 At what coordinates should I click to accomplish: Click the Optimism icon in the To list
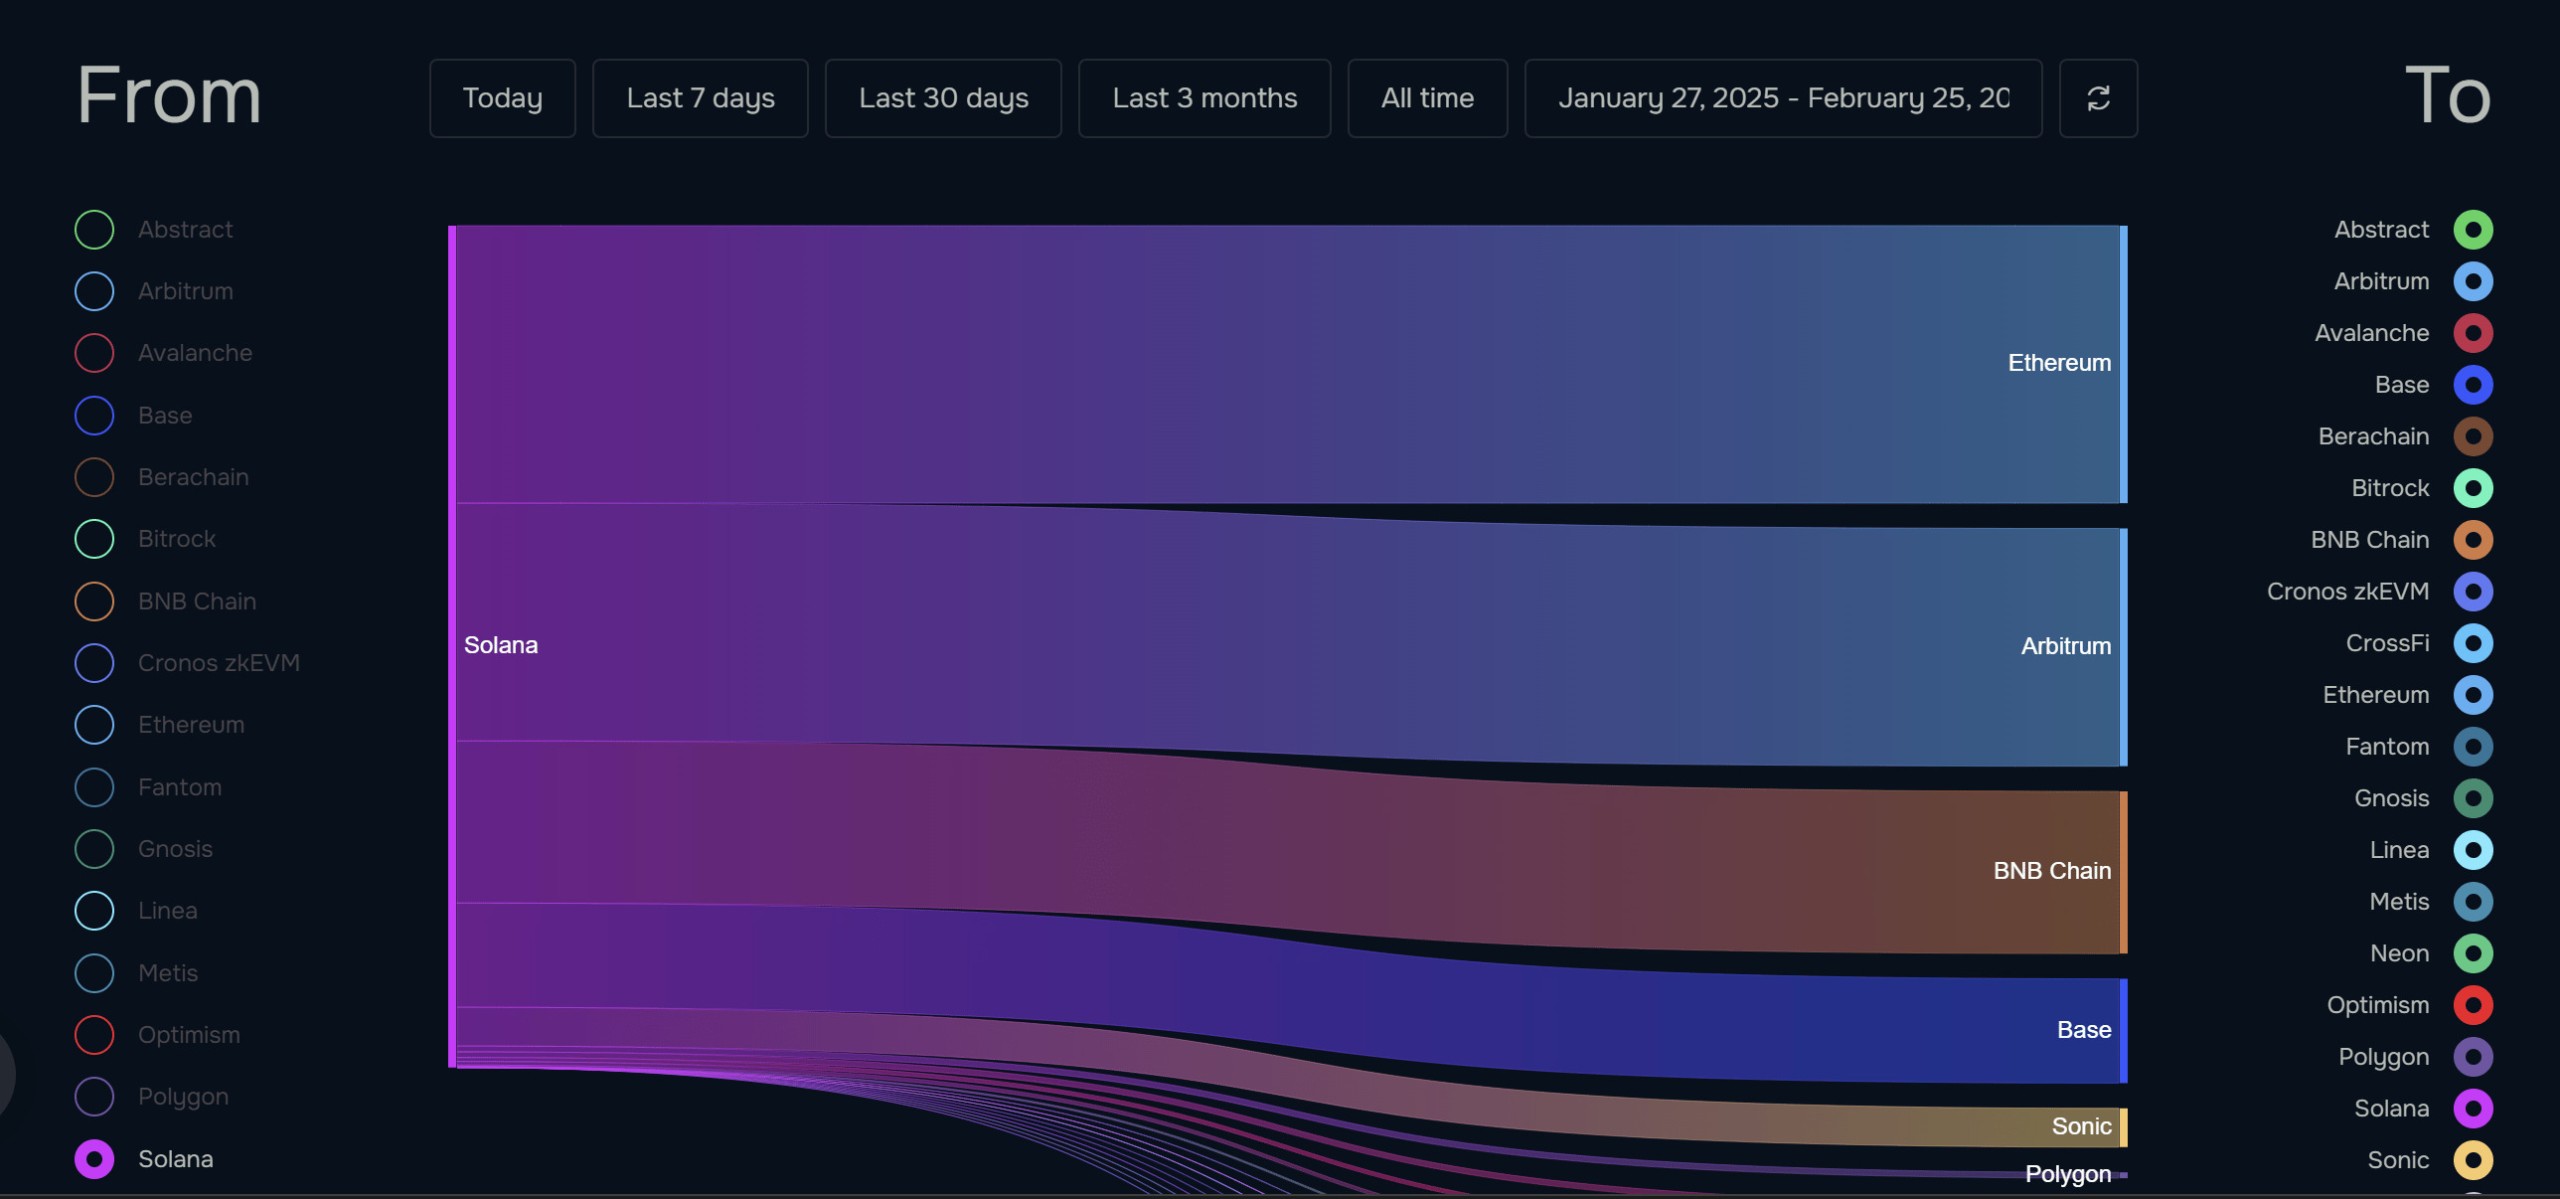pos(2475,1005)
